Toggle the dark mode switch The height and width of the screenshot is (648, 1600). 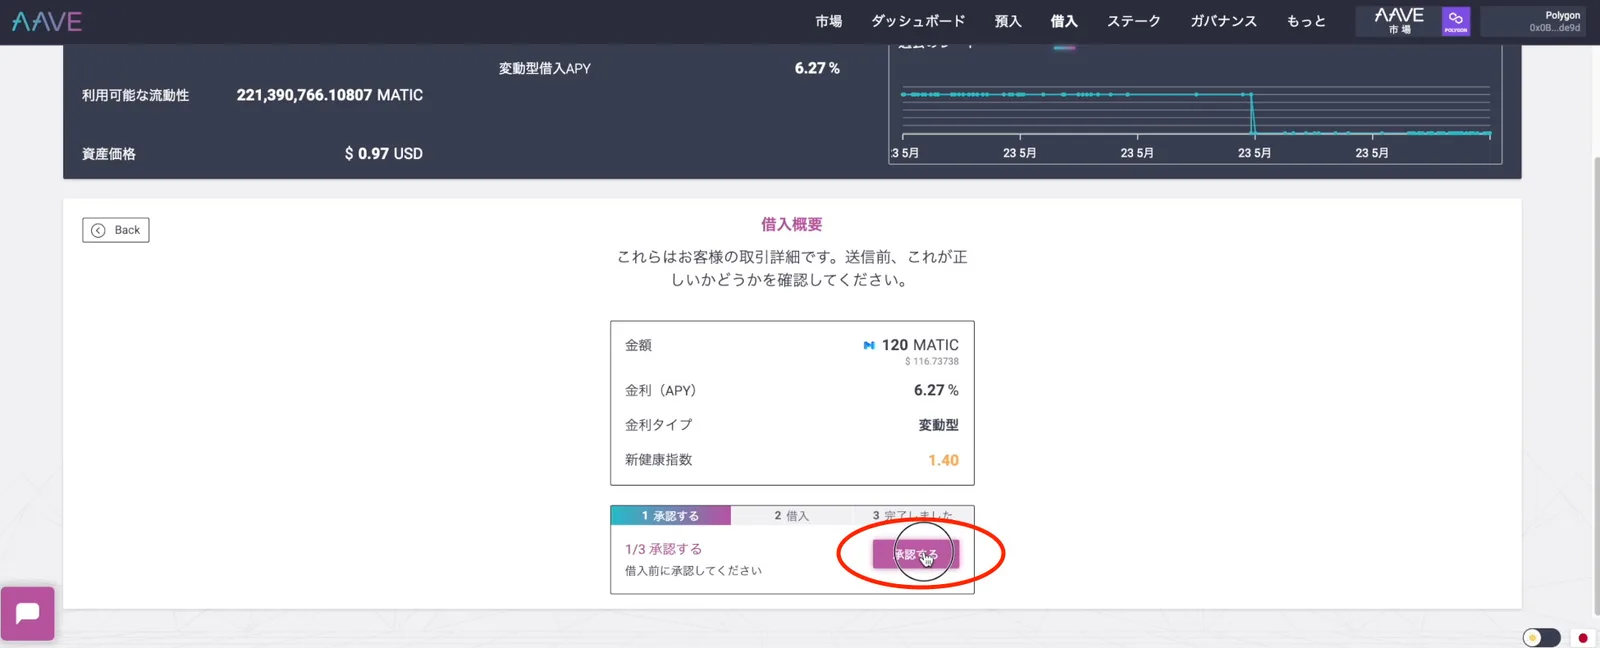point(1541,637)
